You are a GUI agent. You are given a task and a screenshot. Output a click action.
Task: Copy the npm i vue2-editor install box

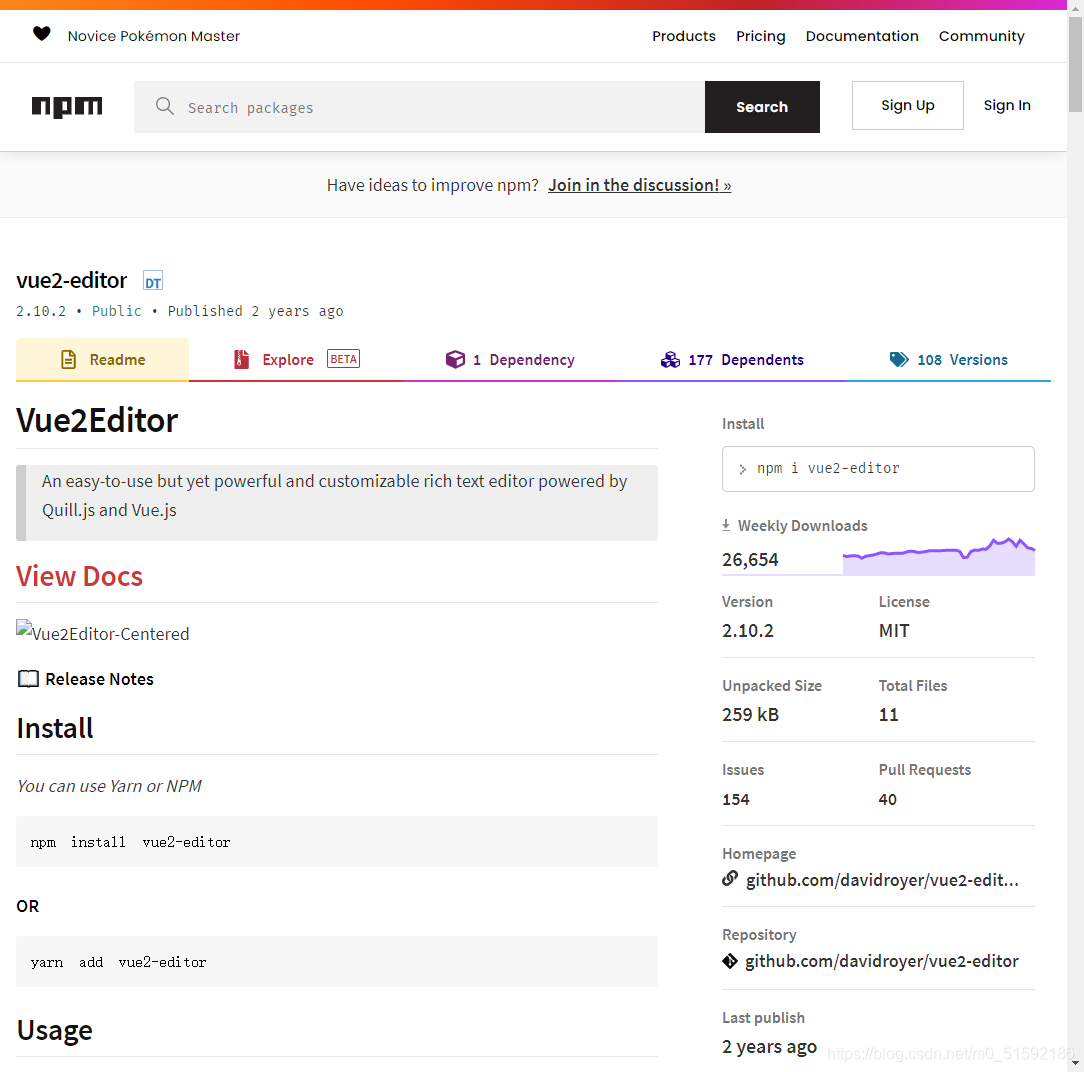878,469
